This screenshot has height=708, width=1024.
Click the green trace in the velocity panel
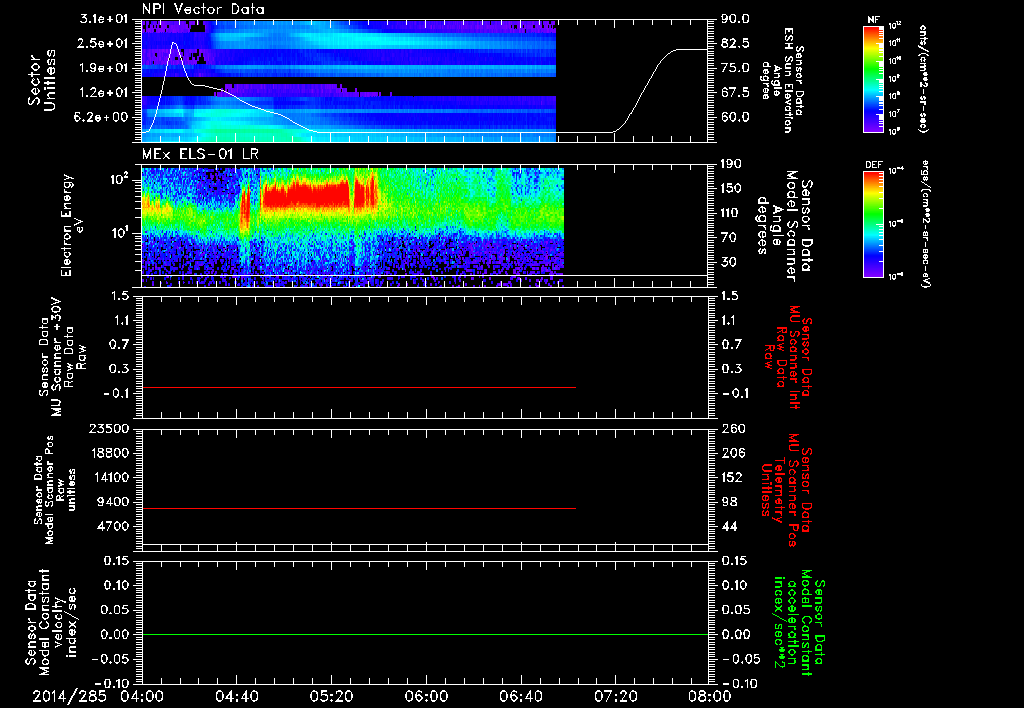[425, 634]
